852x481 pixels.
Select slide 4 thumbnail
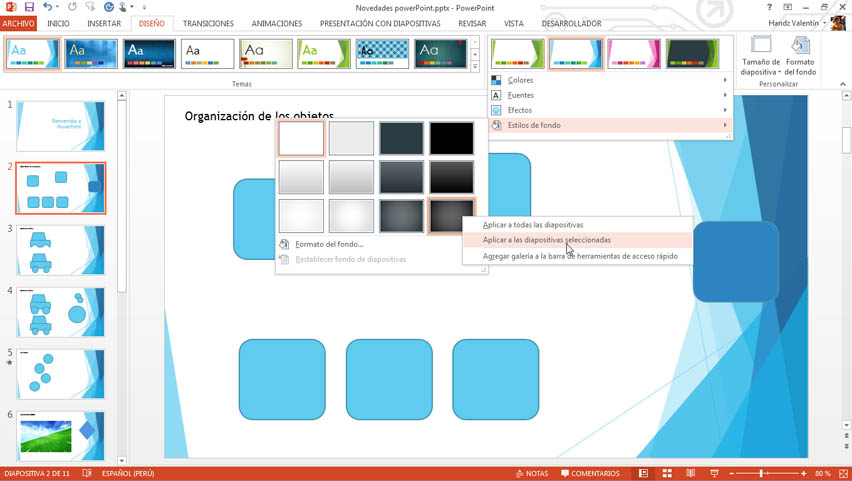pyautogui.click(x=61, y=312)
